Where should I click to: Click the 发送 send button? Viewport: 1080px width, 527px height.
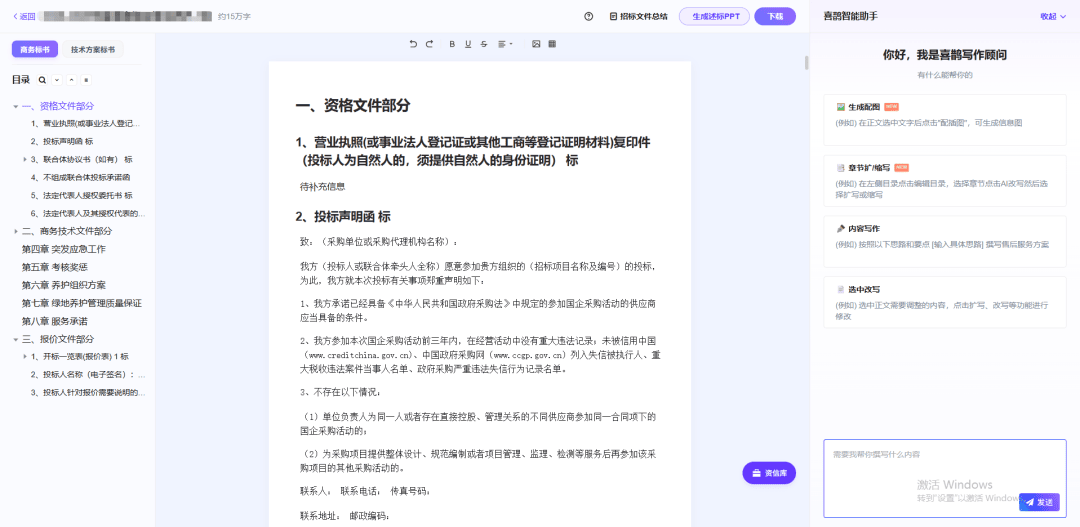coord(1039,502)
